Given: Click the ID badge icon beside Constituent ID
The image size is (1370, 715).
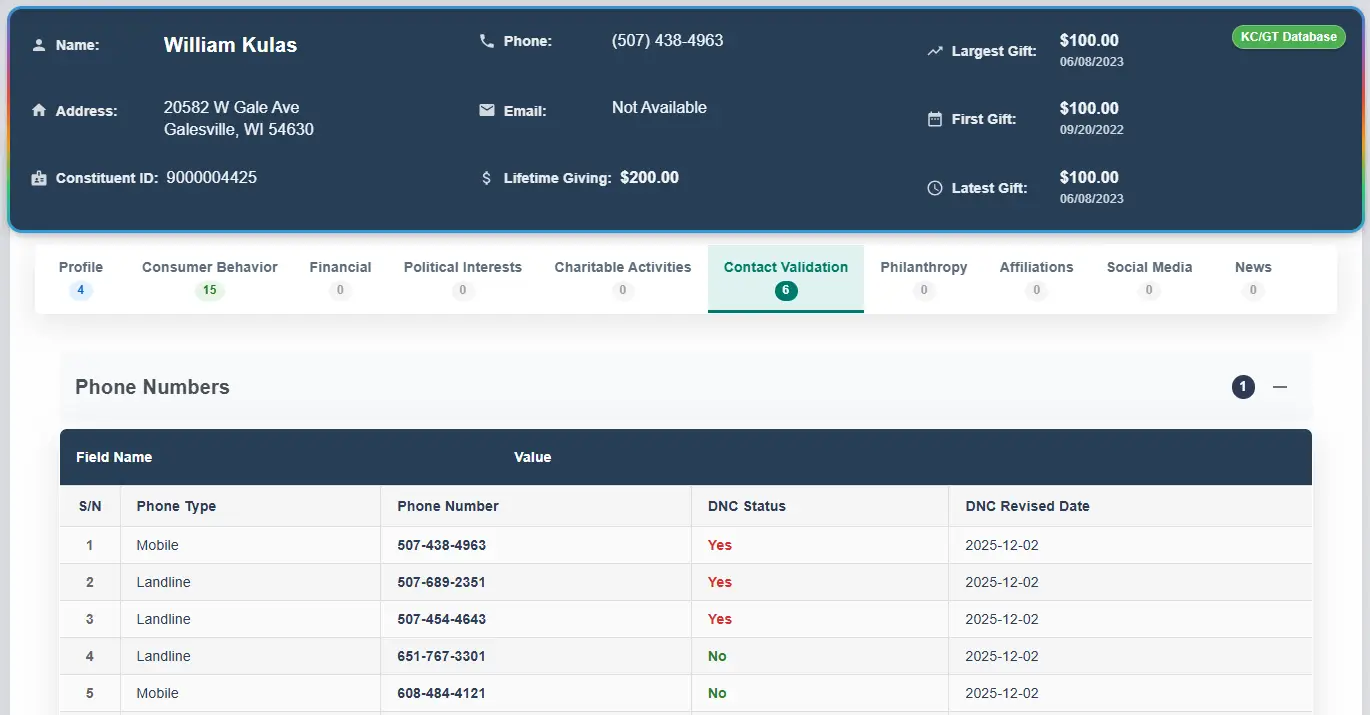Looking at the screenshot, I should (x=39, y=178).
